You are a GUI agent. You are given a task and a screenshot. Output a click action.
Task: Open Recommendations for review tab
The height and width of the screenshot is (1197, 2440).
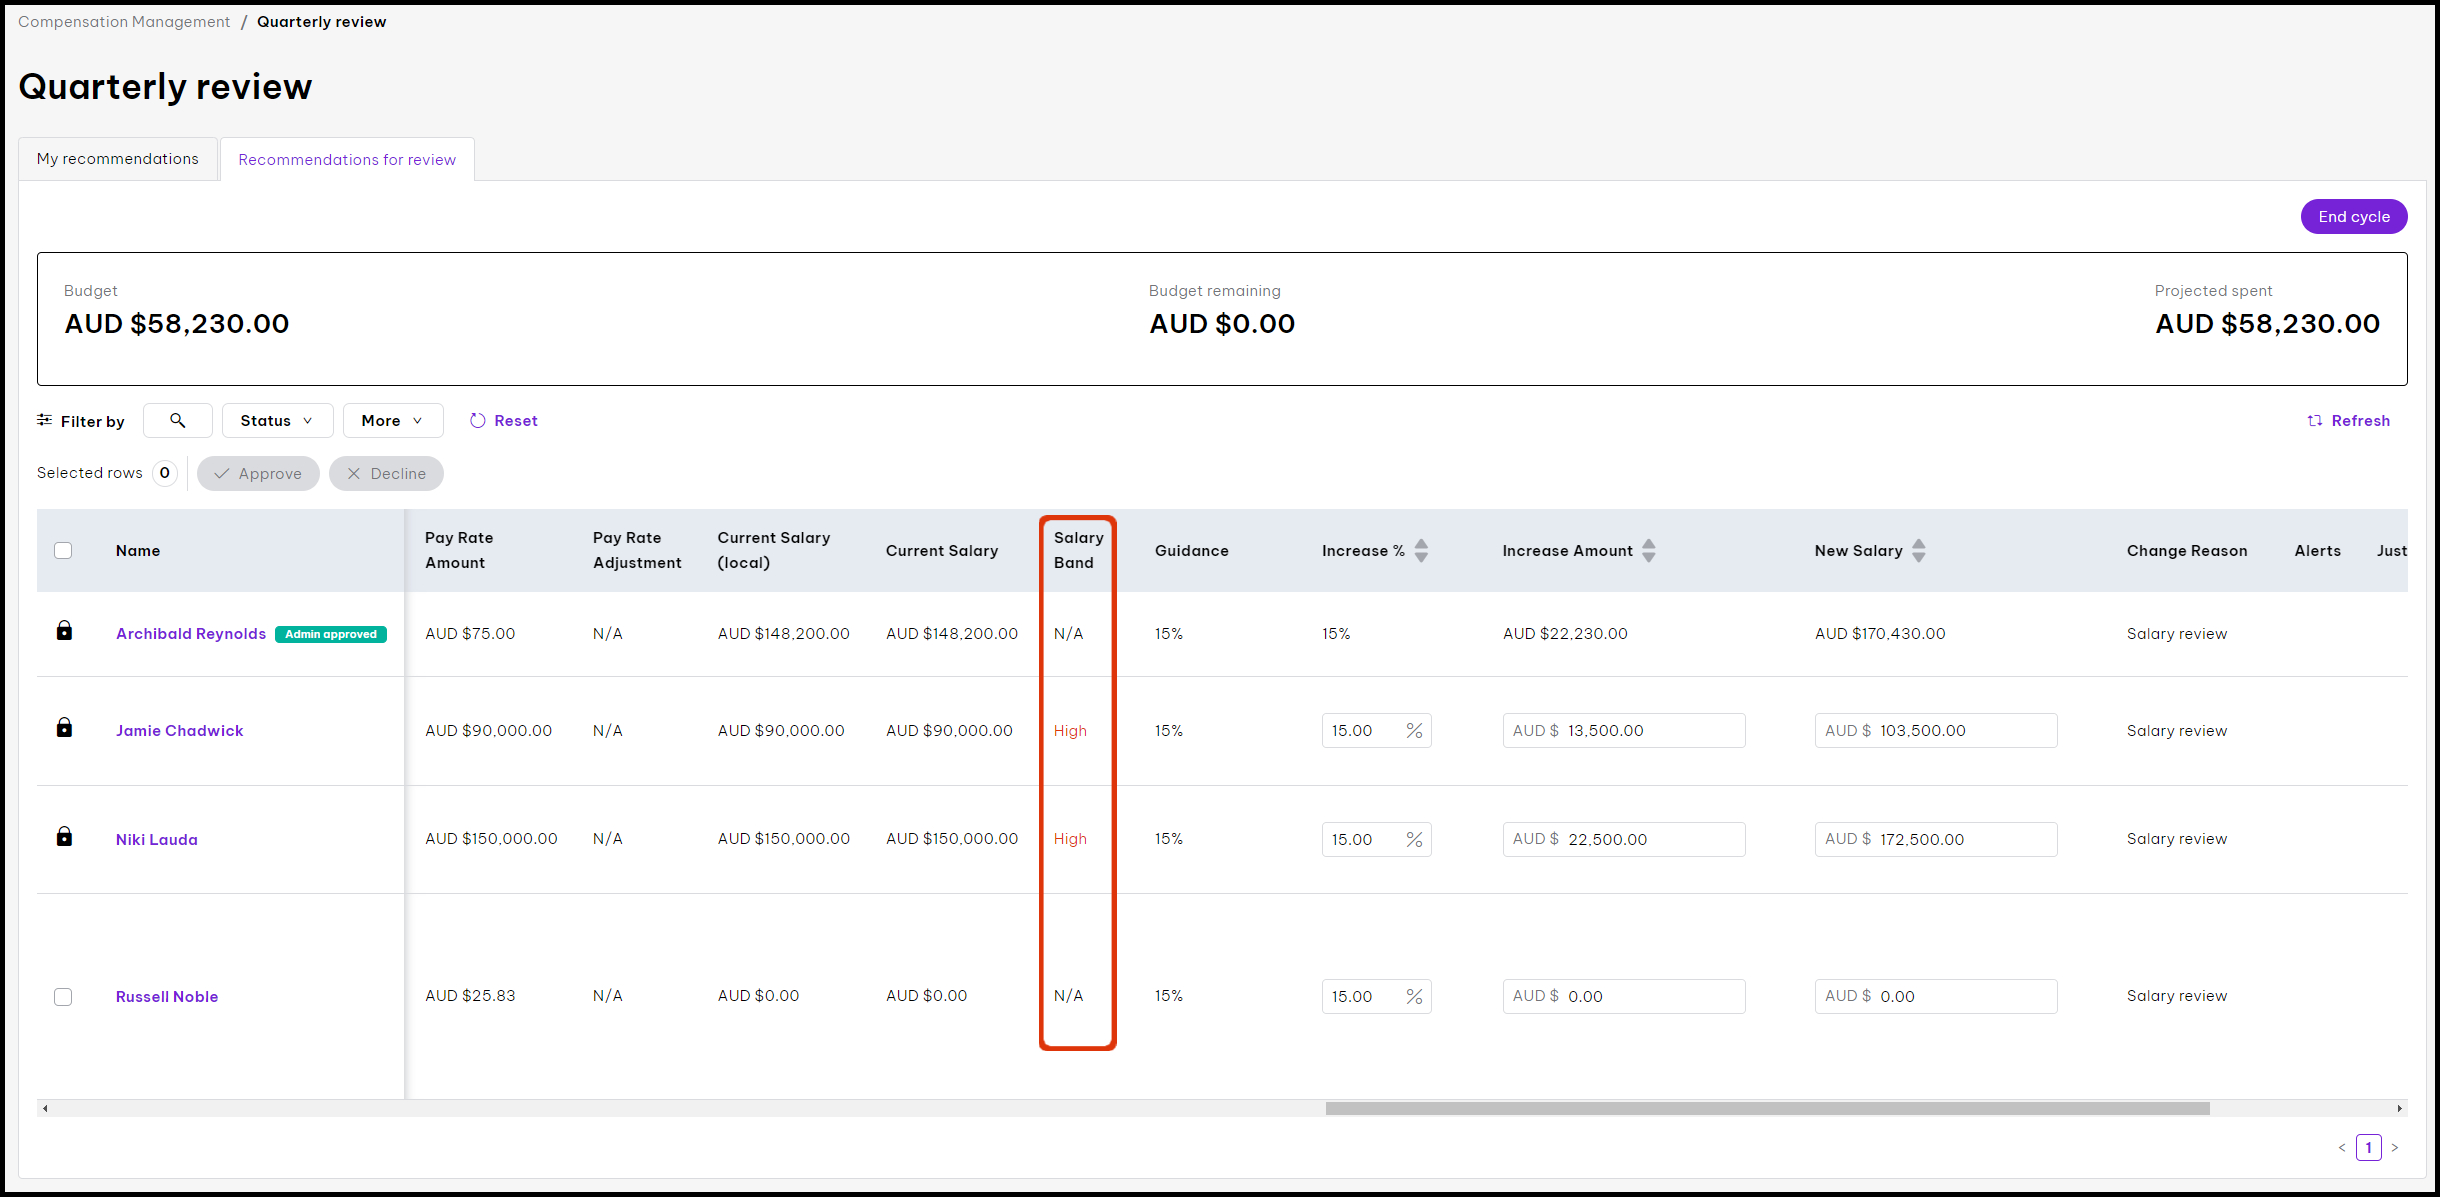[347, 160]
